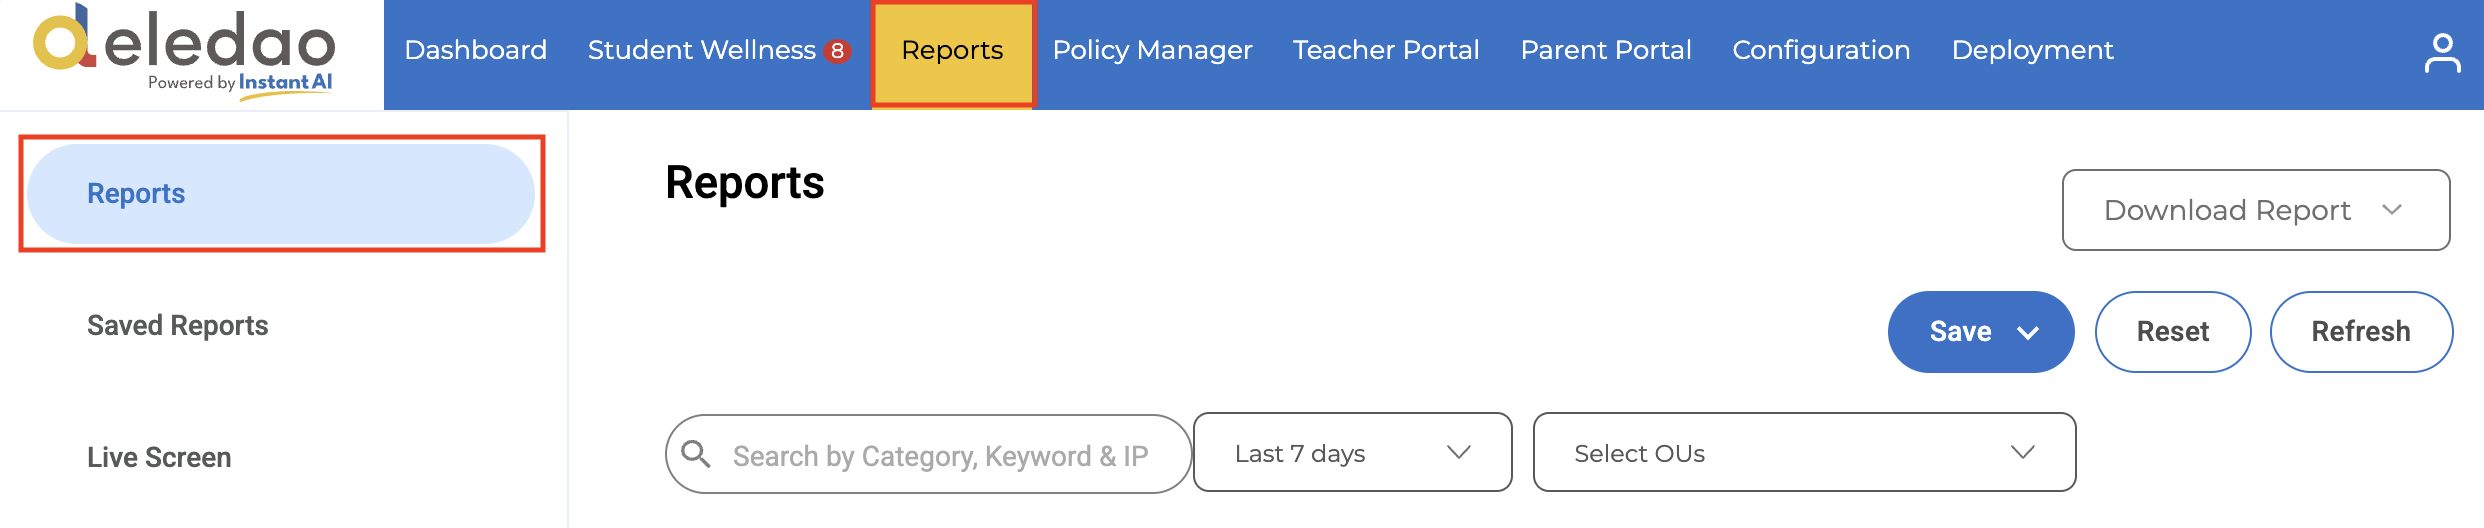Screen dimensions: 2484x528
Task: Click the Search by Category, Keyword & IP field
Action: (x=928, y=454)
